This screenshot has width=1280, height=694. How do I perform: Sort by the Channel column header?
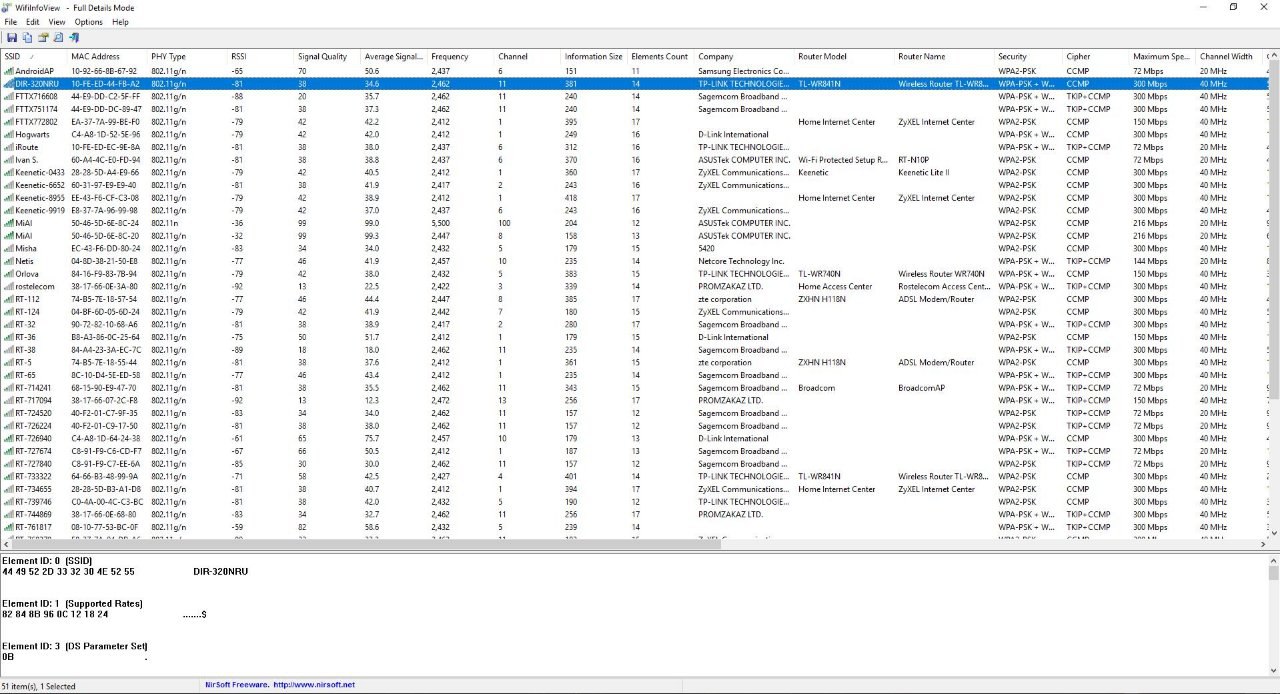pyautogui.click(x=527, y=57)
